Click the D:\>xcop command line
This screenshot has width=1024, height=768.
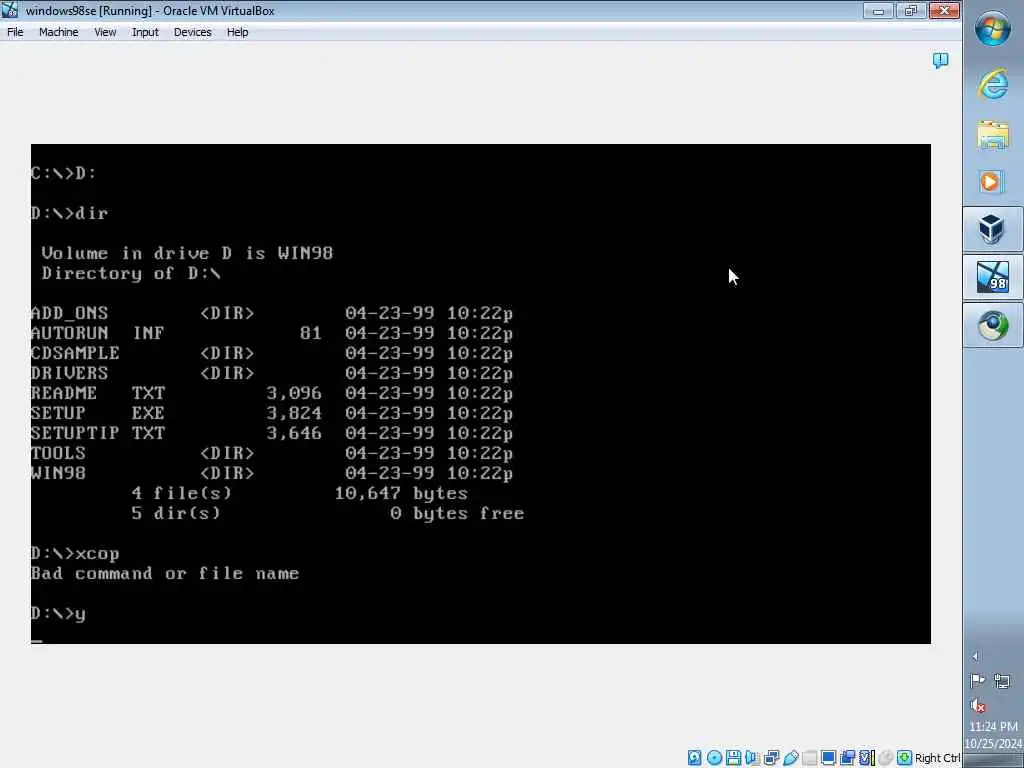tap(75, 554)
